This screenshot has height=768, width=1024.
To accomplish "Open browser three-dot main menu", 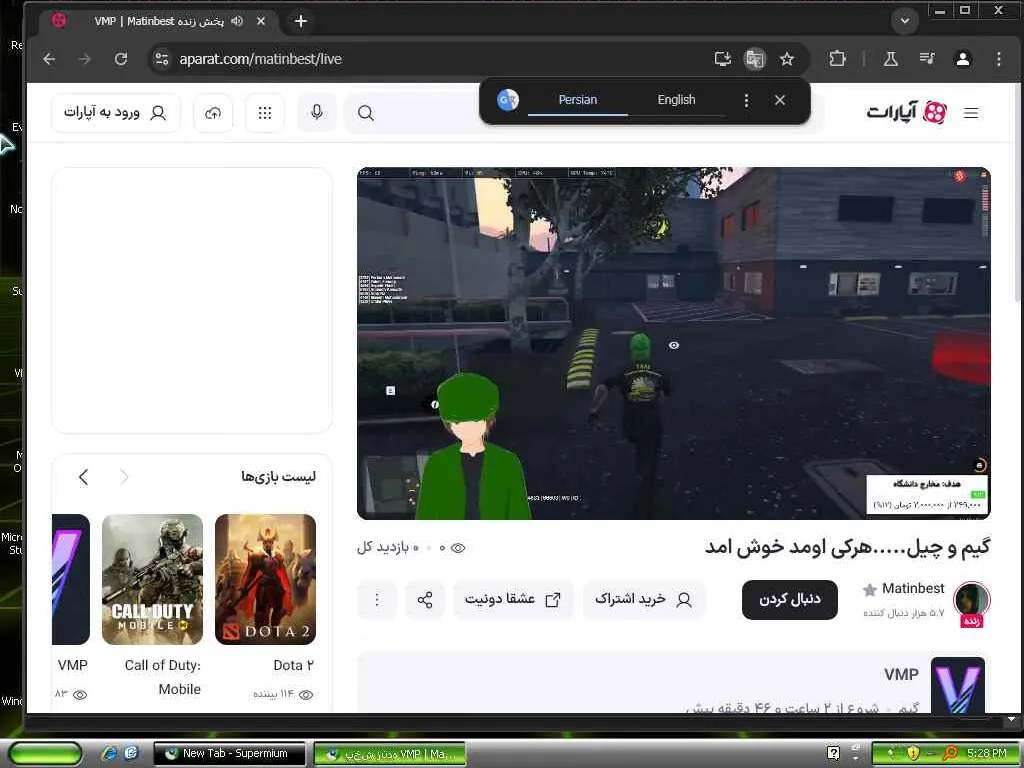I will pos(999,59).
